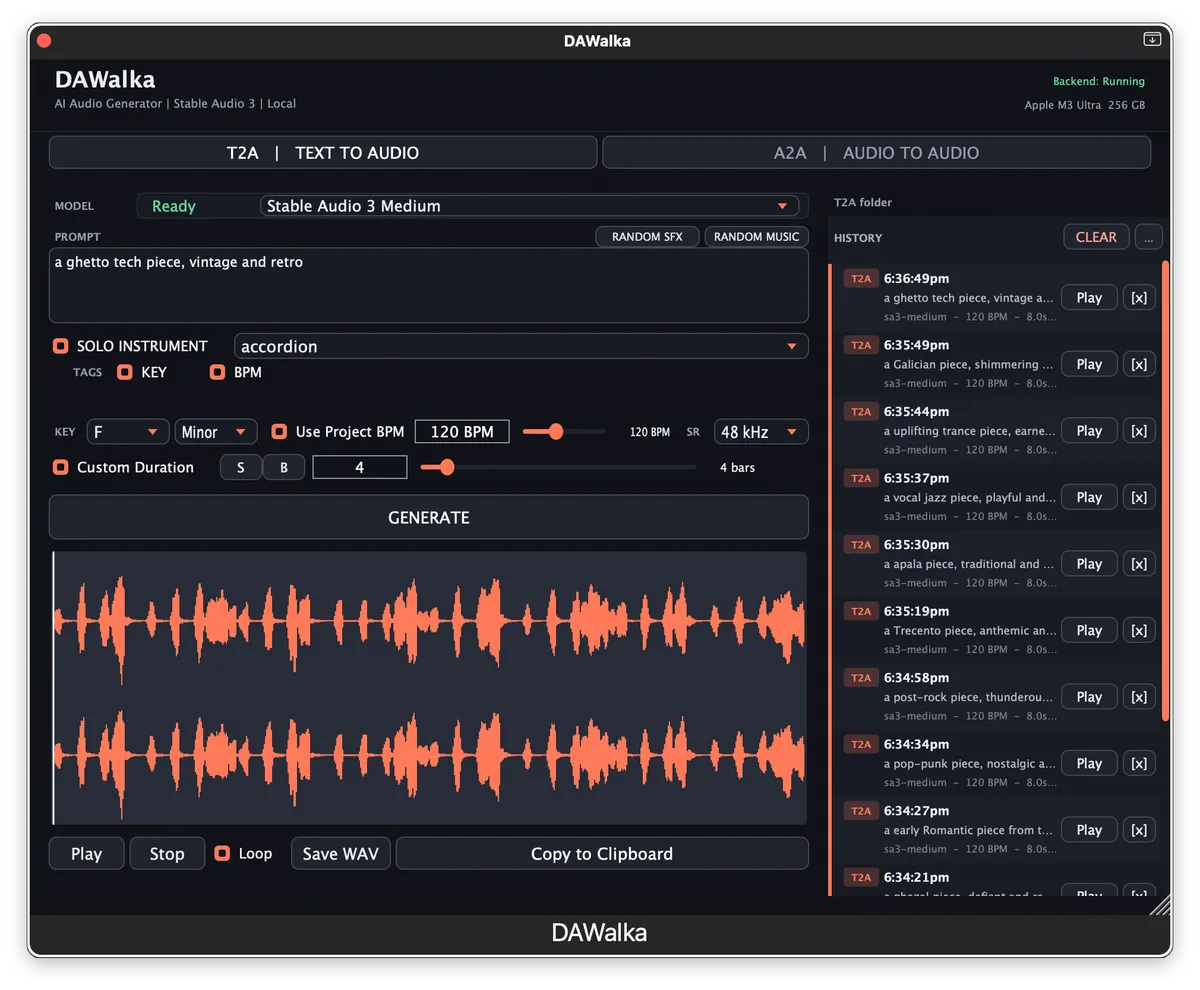The width and height of the screenshot is (1200, 990).
Task: Open the Stable Audio 3 Medium model dropdown
Action: tap(530, 206)
